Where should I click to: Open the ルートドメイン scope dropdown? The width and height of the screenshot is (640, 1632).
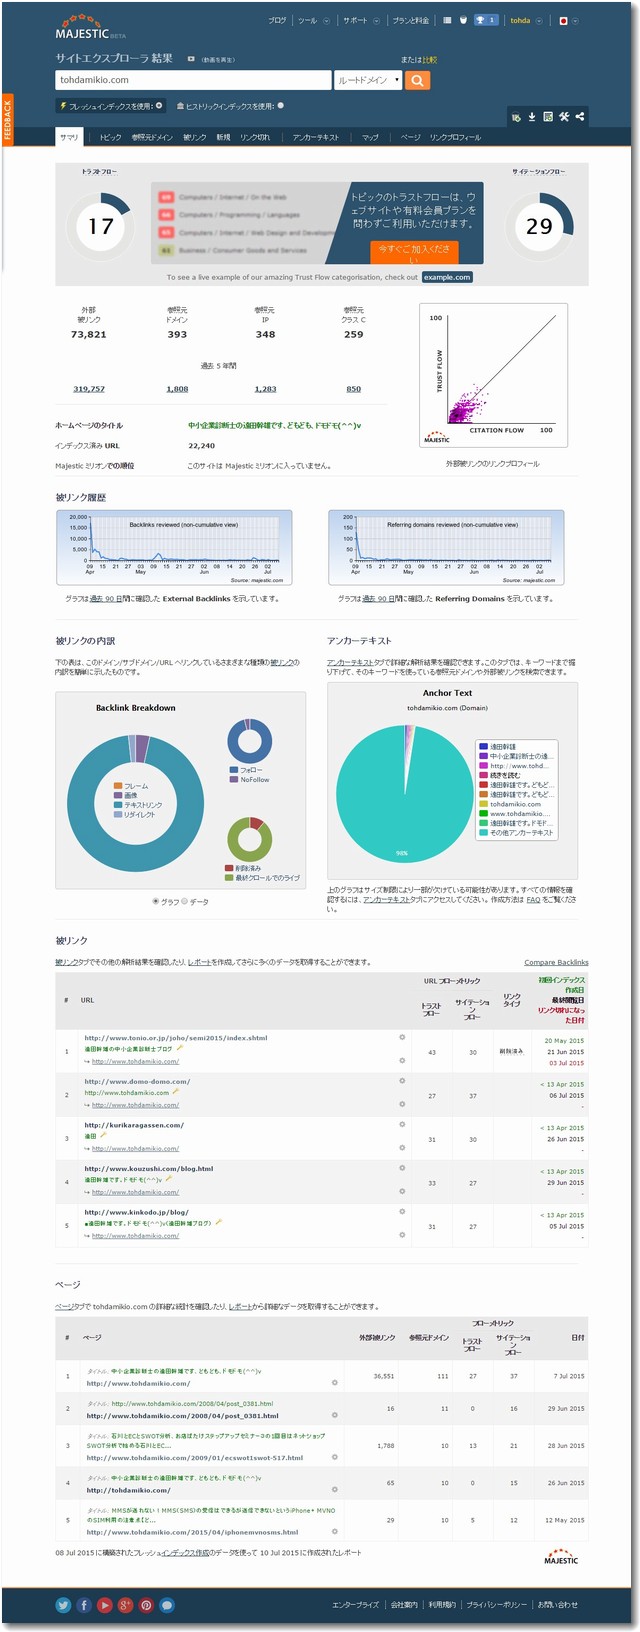click(368, 80)
